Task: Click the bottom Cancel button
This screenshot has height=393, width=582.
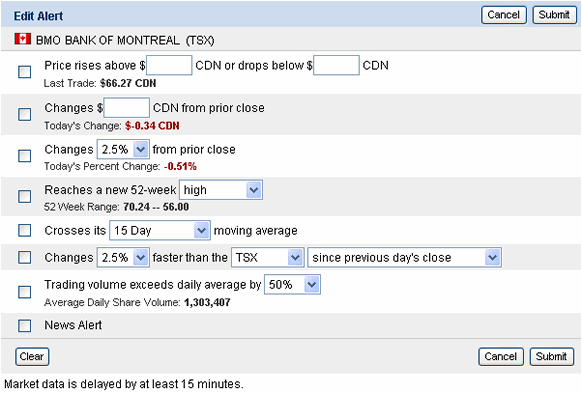Action: point(501,357)
